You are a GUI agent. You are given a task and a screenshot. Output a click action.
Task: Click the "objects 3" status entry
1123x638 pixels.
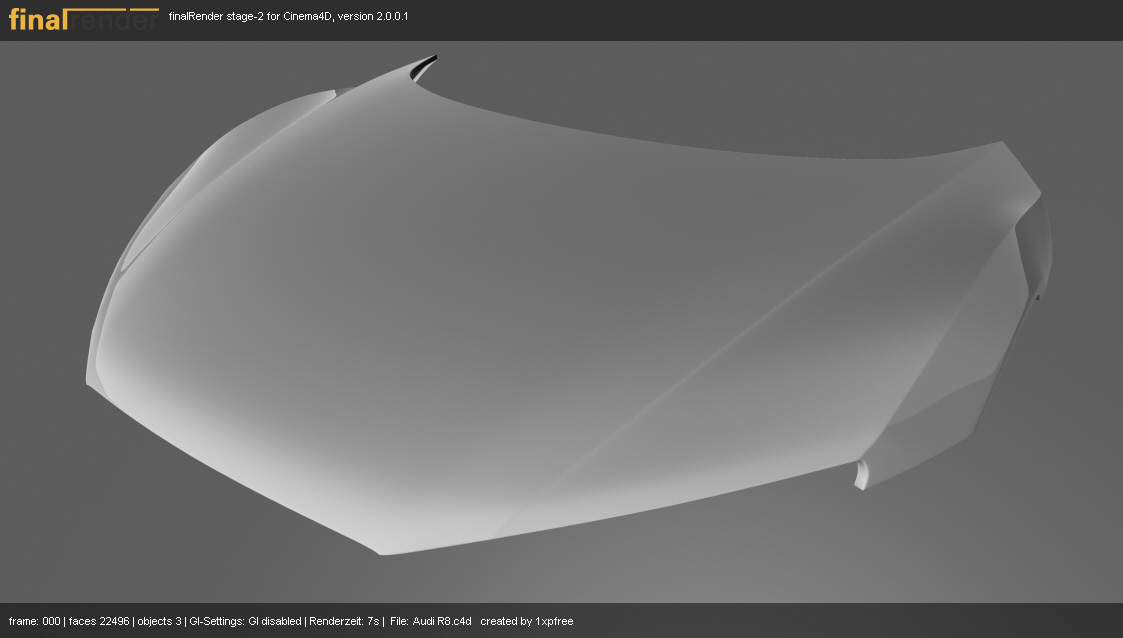[159, 621]
